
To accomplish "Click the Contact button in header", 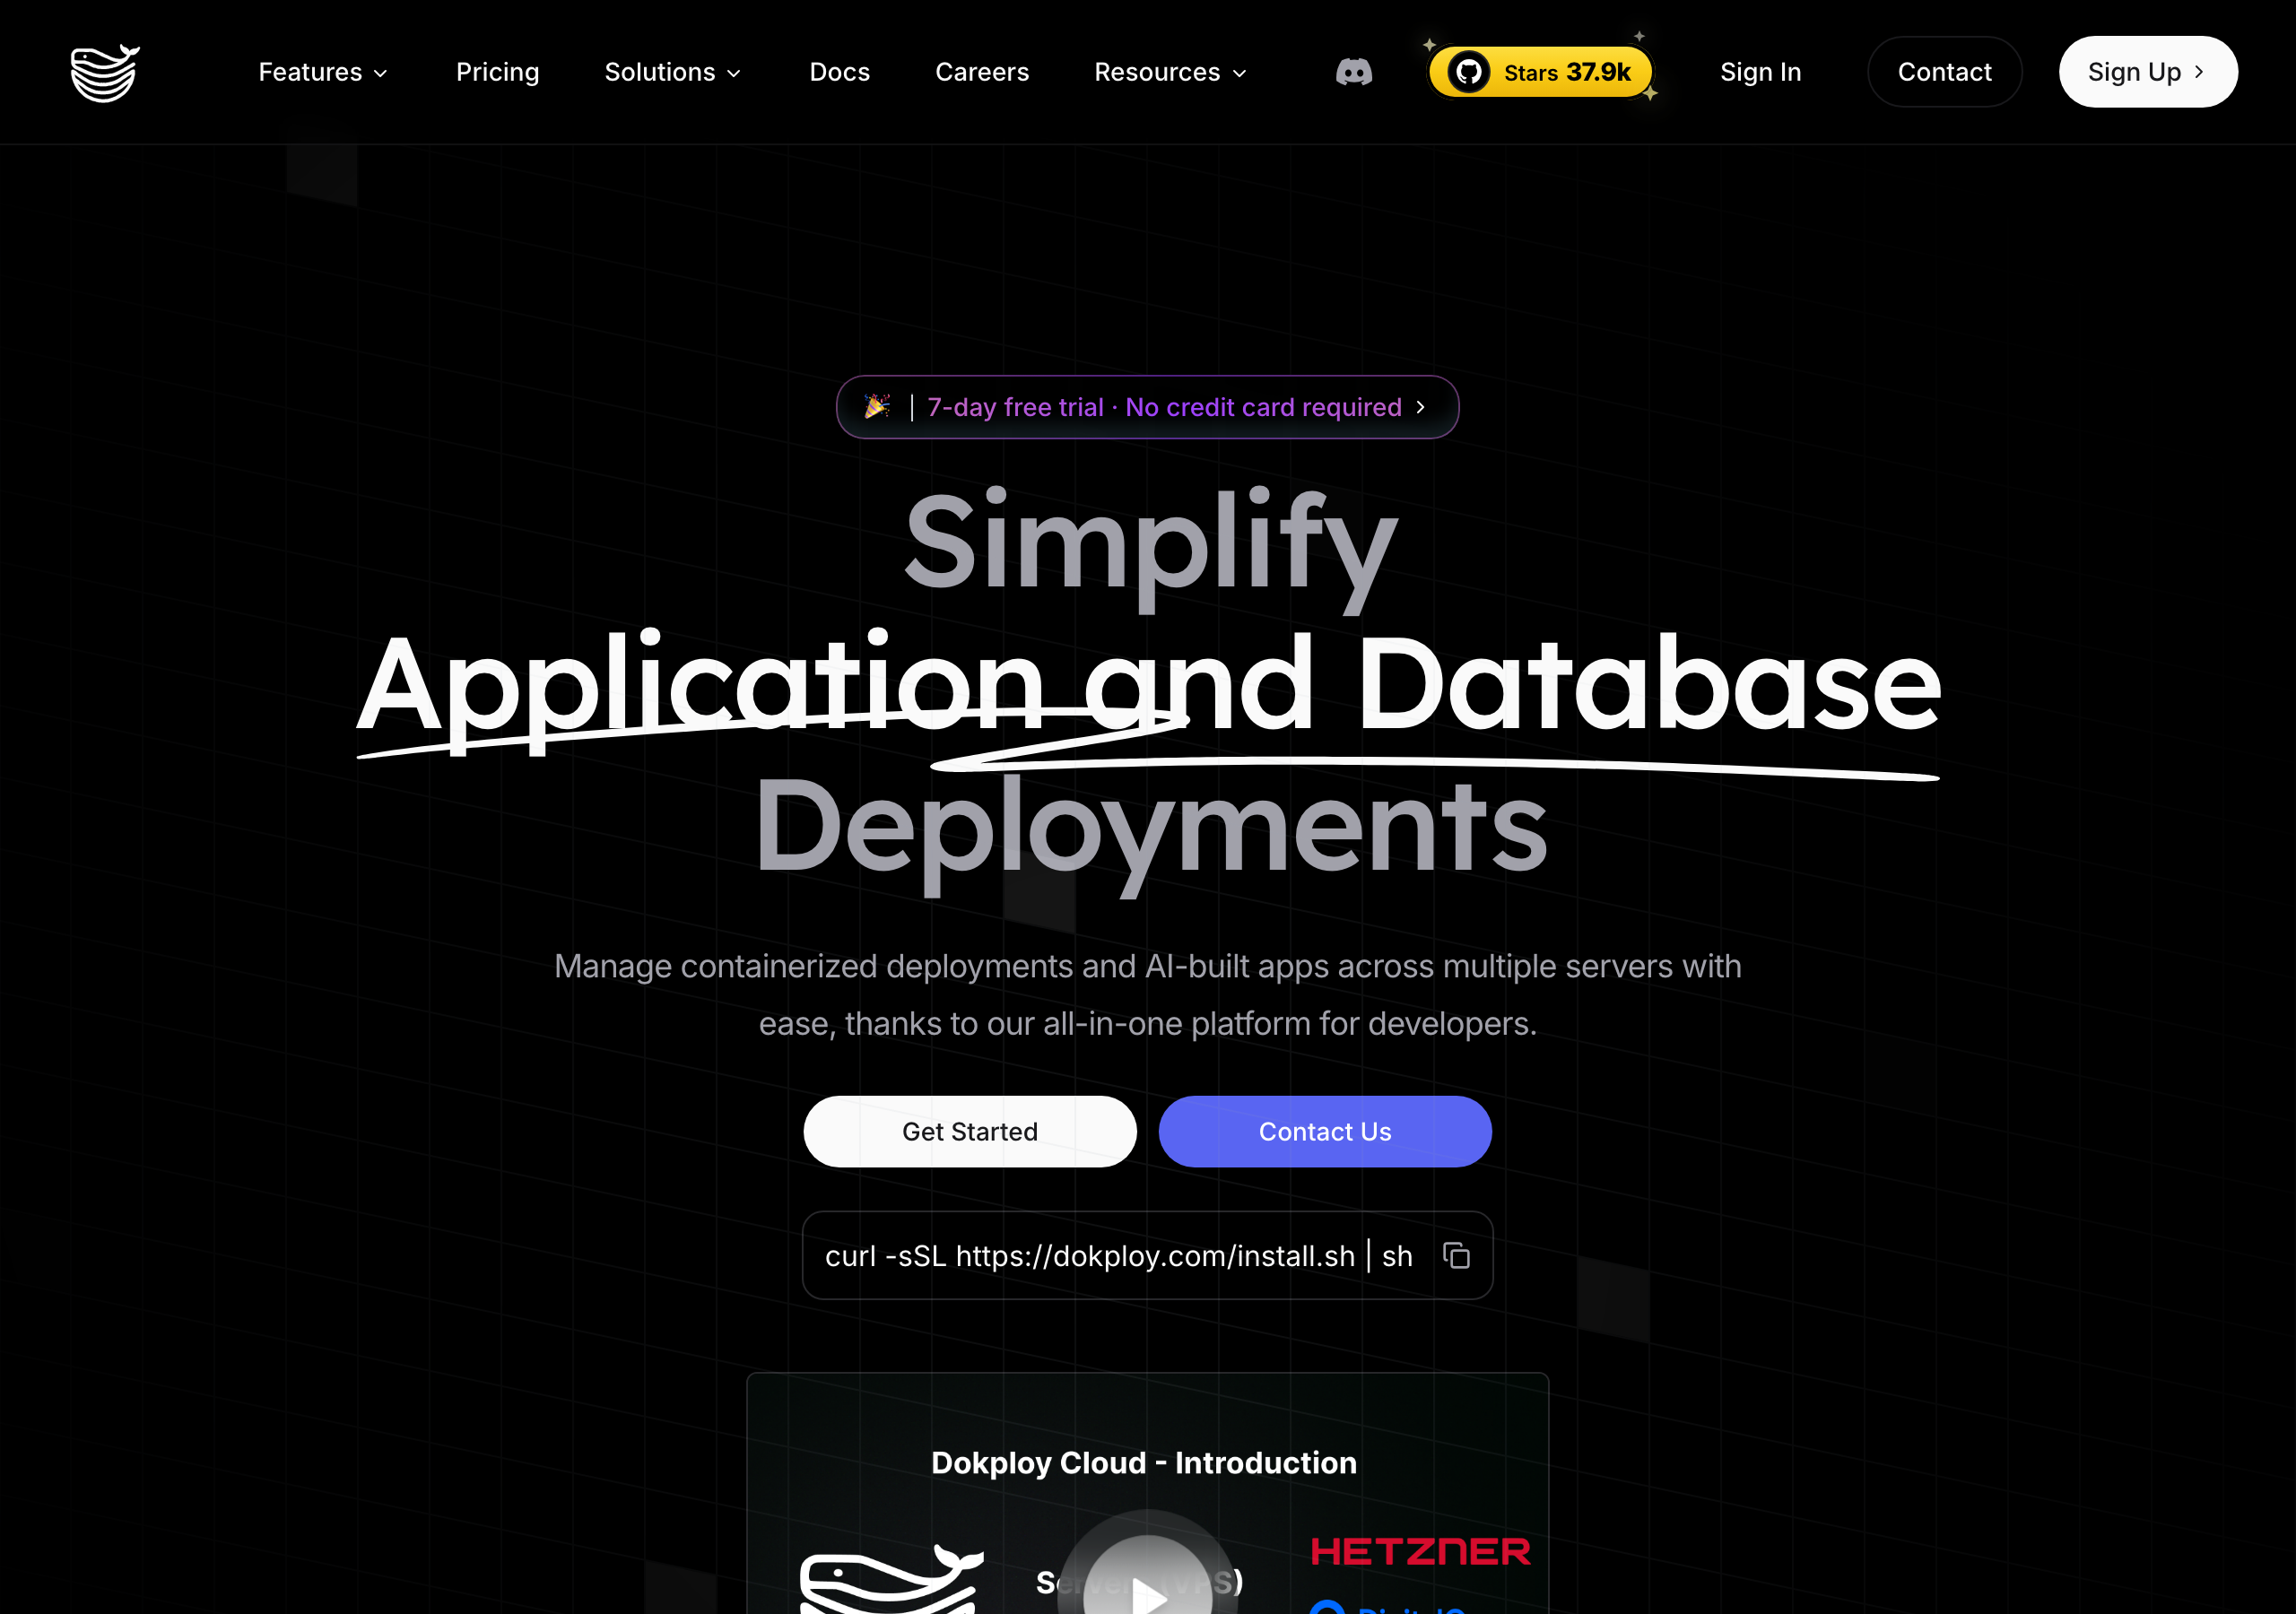I will point(1944,72).
